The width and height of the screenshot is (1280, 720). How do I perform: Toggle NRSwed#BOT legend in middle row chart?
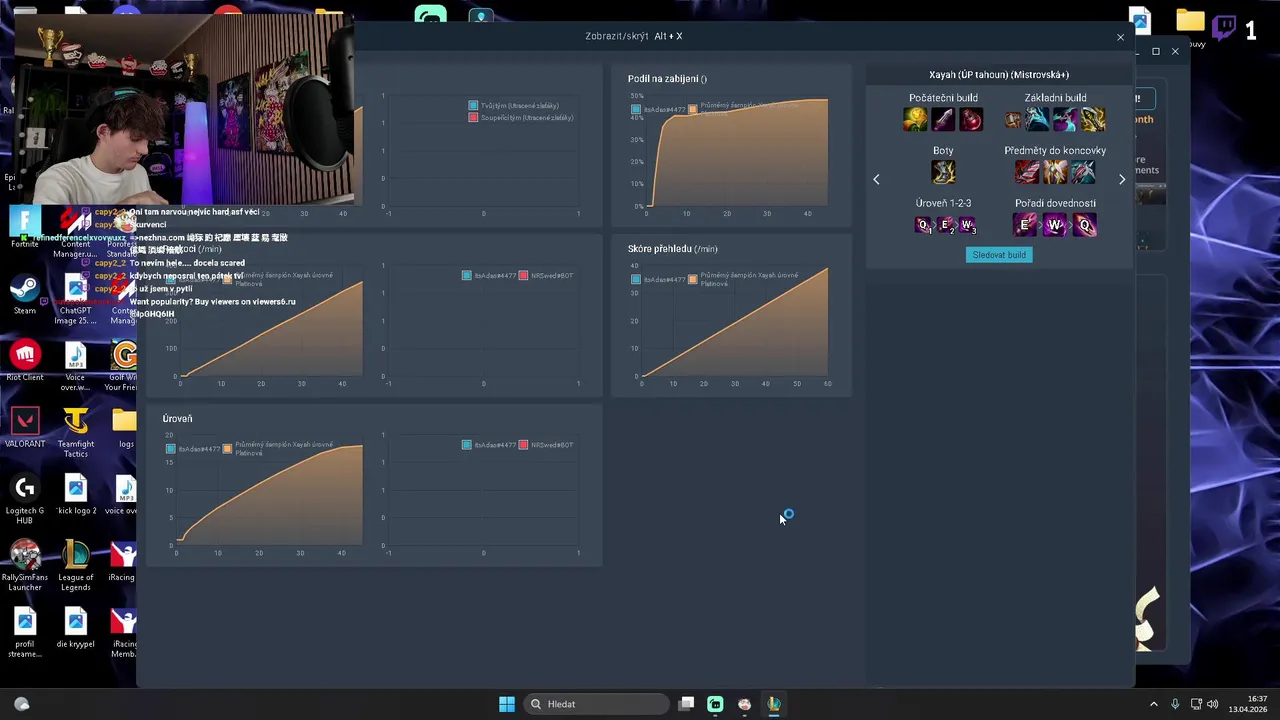point(546,275)
